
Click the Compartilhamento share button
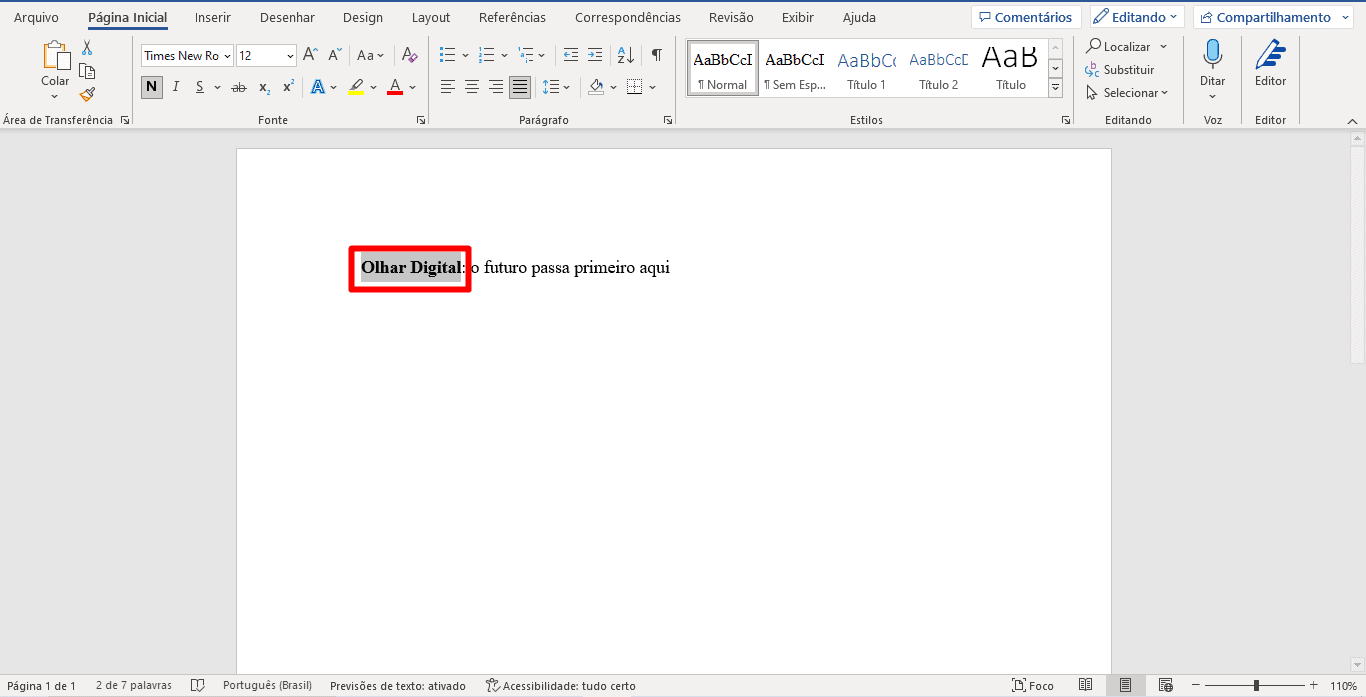1275,17
